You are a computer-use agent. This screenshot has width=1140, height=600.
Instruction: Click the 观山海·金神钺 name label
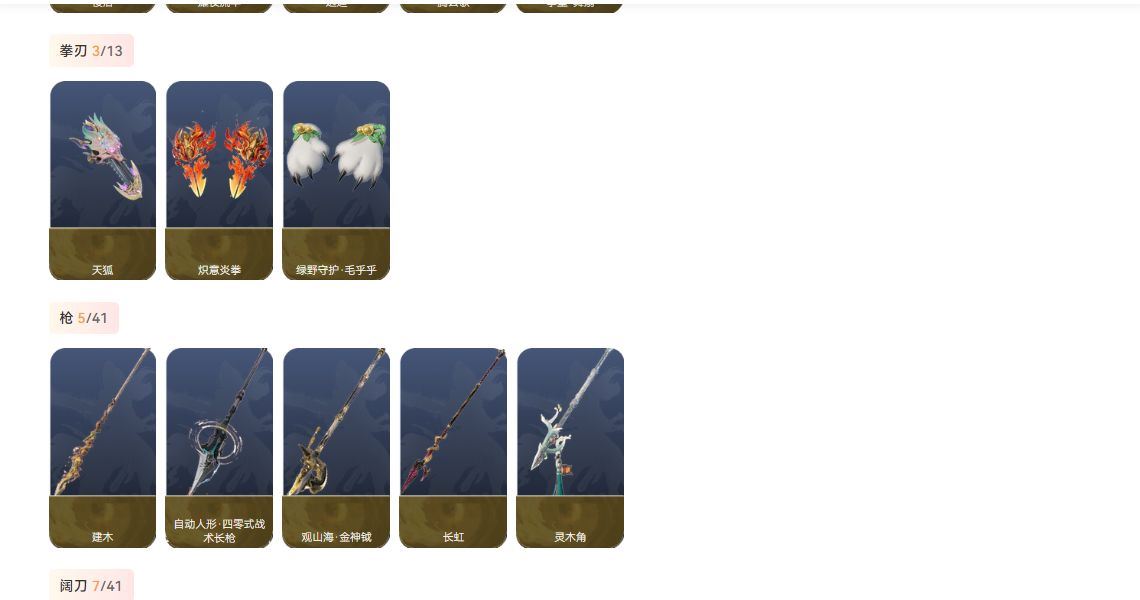point(337,537)
